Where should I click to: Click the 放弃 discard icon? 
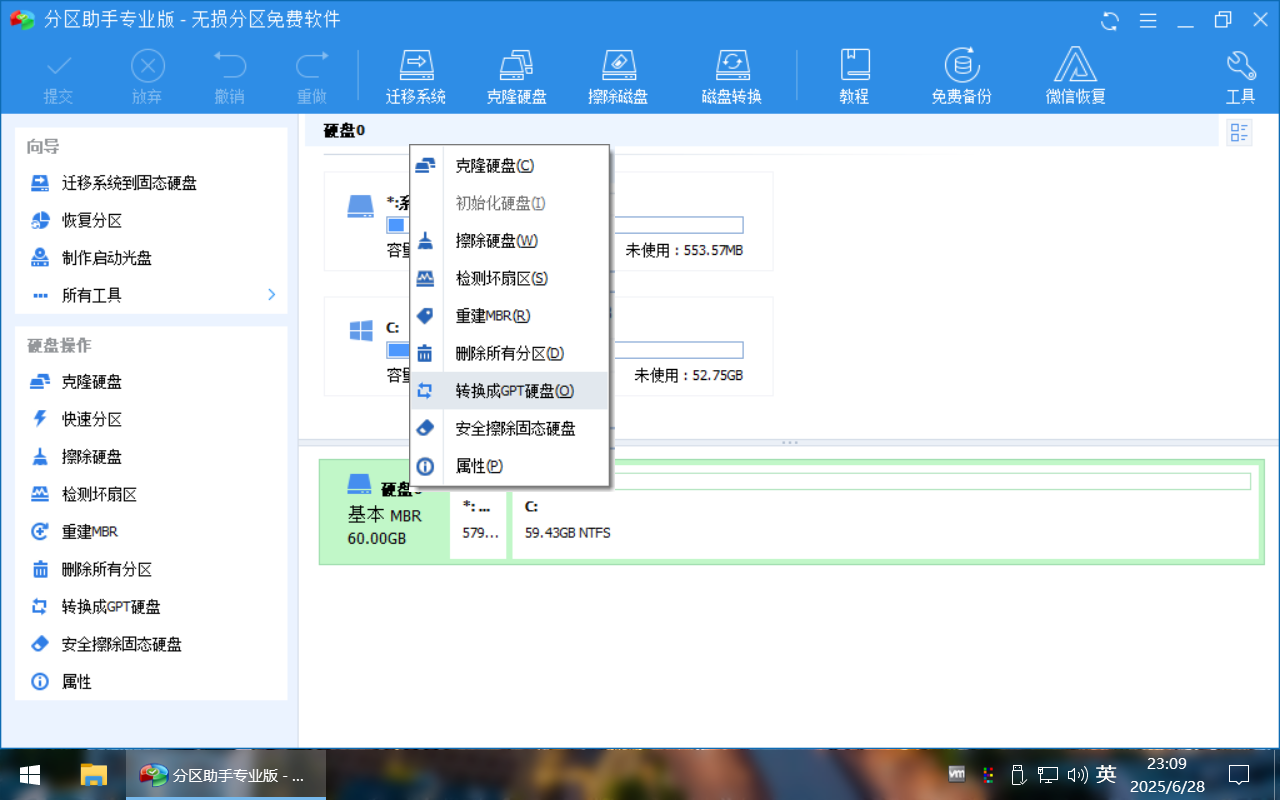click(x=147, y=76)
